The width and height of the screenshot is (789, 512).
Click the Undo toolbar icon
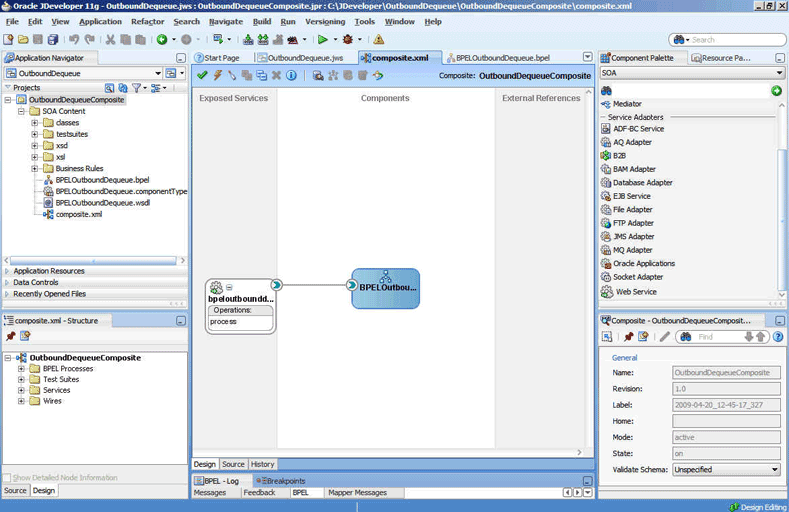point(74,39)
